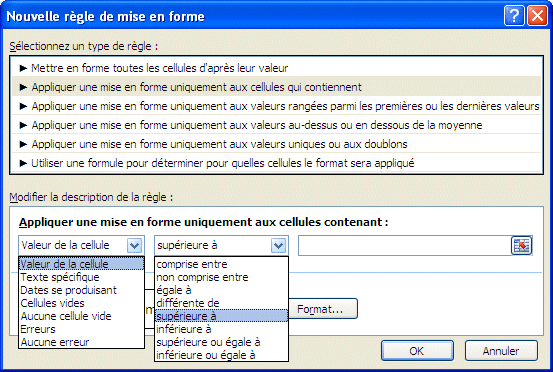Choose Aucune cellule vide option
The width and height of the screenshot is (553, 372).
click(81, 316)
